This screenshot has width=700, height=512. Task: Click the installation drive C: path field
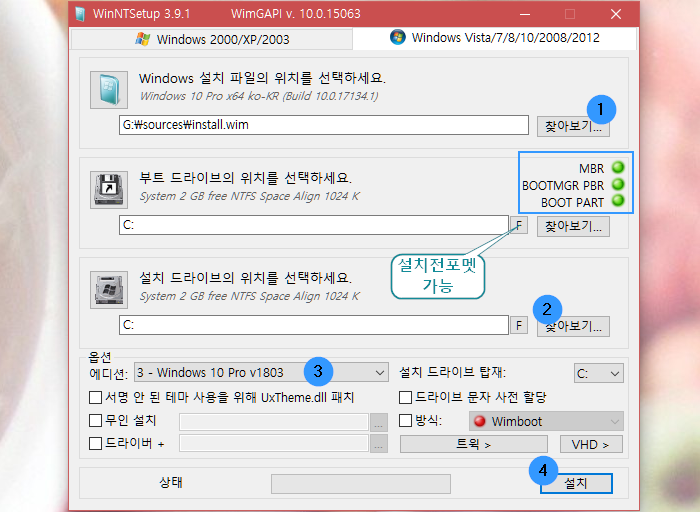pos(314,325)
